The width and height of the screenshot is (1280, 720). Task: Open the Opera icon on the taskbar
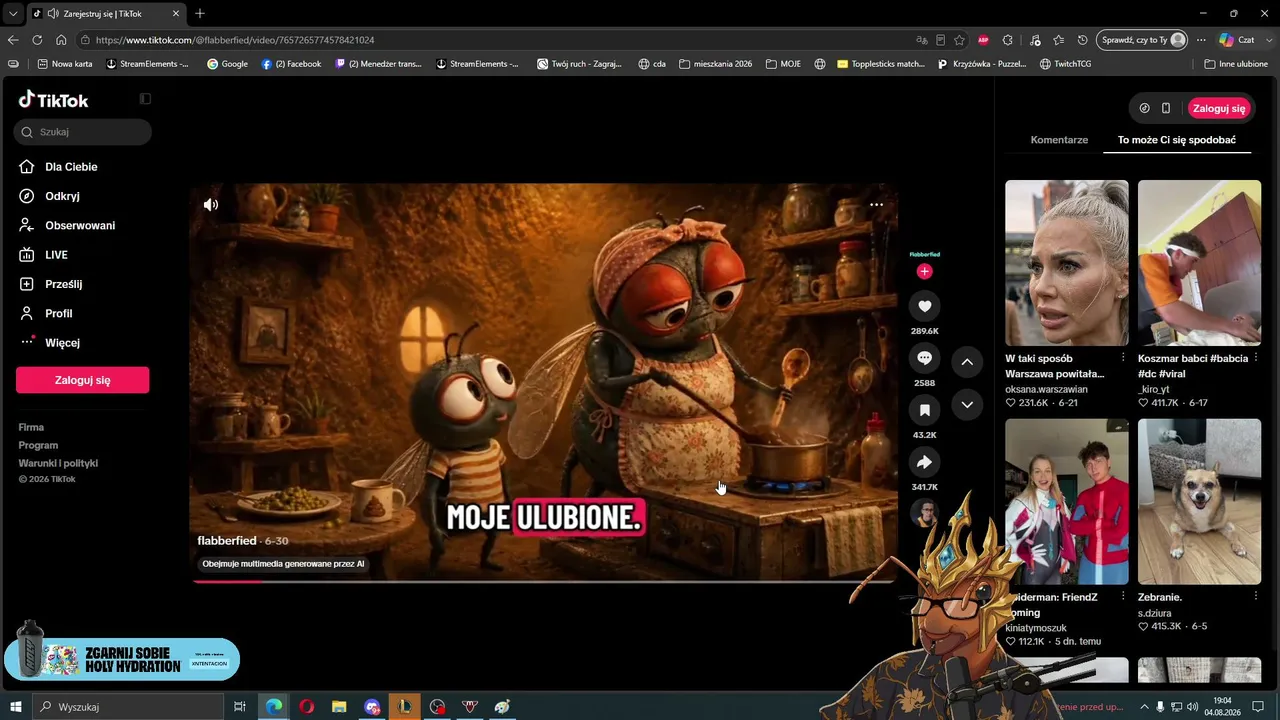tap(307, 707)
